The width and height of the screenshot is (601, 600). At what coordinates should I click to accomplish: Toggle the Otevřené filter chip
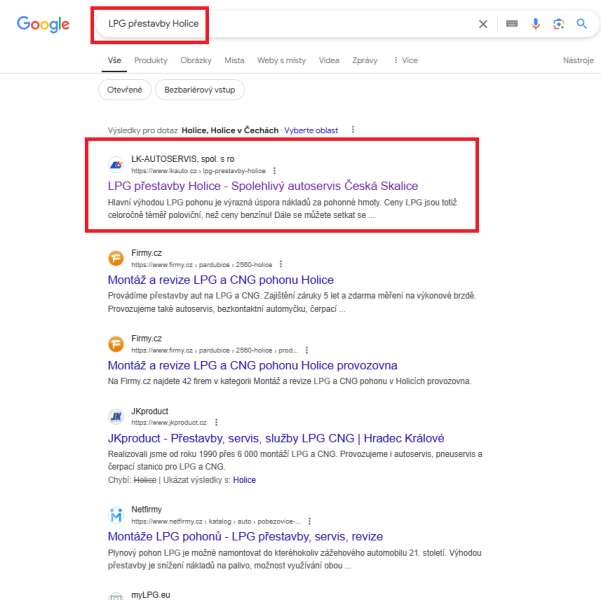[125, 90]
